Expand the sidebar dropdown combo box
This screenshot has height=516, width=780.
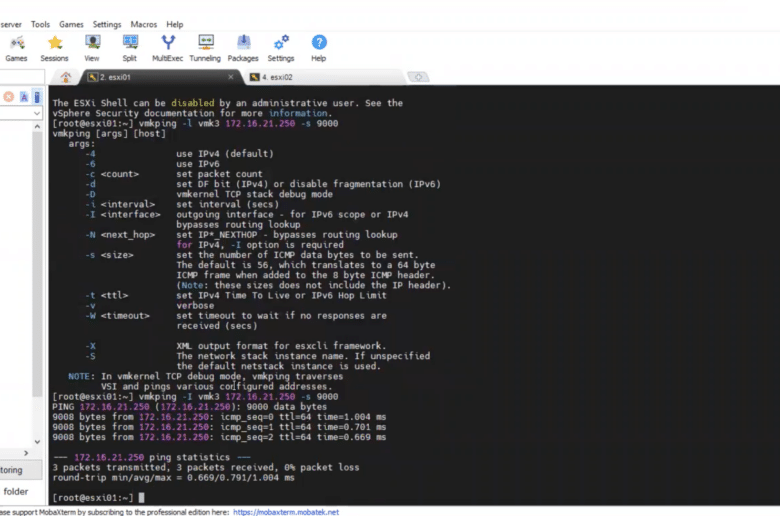tap(37, 113)
